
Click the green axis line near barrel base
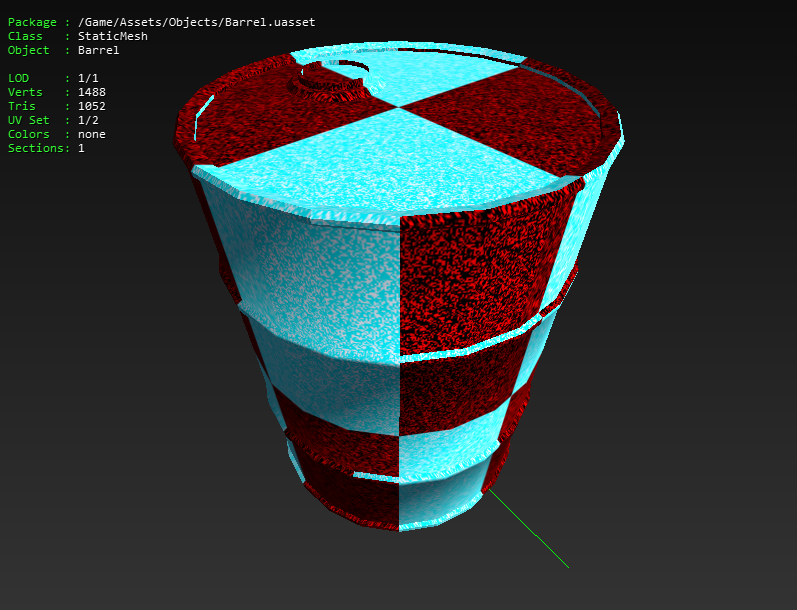tap(529, 528)
